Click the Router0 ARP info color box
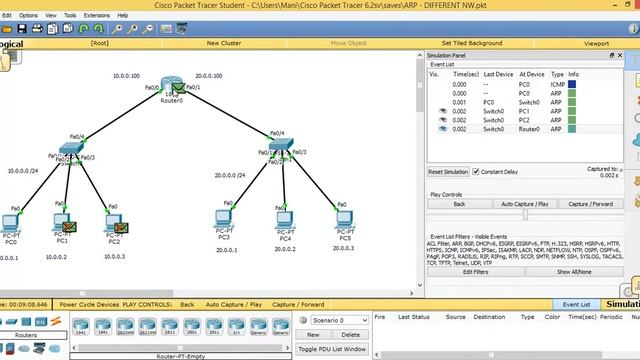The width and height of the screenshot is (640, 360). [572, 129]
